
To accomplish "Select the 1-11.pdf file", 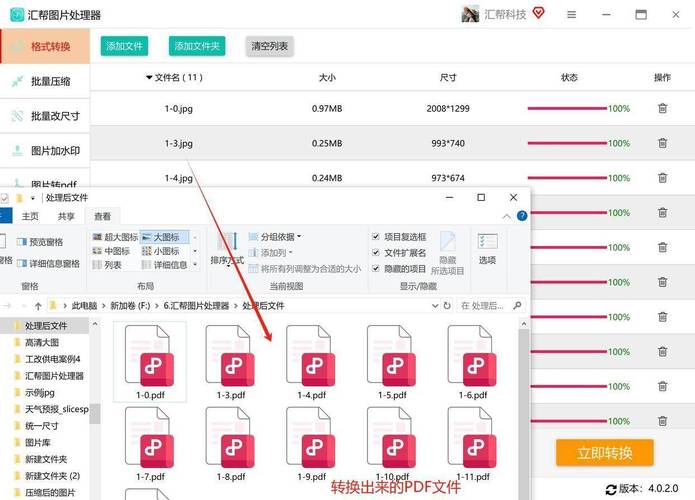I will (x=473, y=444).
